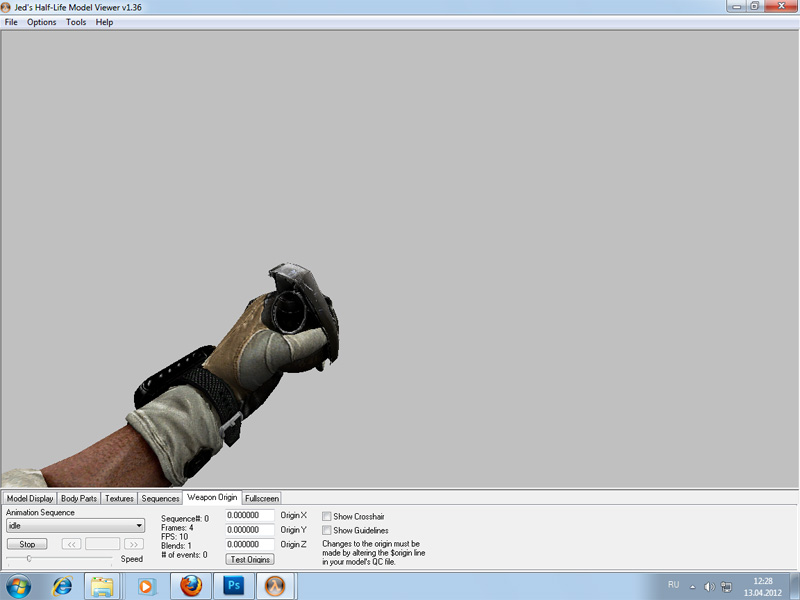800x600 pixels.
Task: Switch to the Body Parts tab
Action: point(79,498)
